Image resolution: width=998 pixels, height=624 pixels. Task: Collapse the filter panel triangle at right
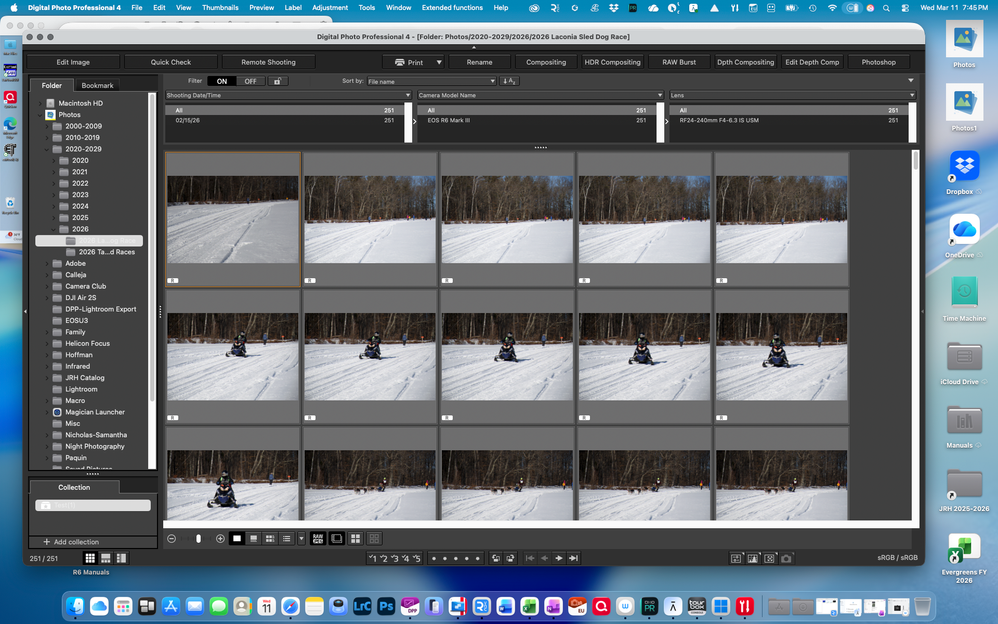click(911, 81)
